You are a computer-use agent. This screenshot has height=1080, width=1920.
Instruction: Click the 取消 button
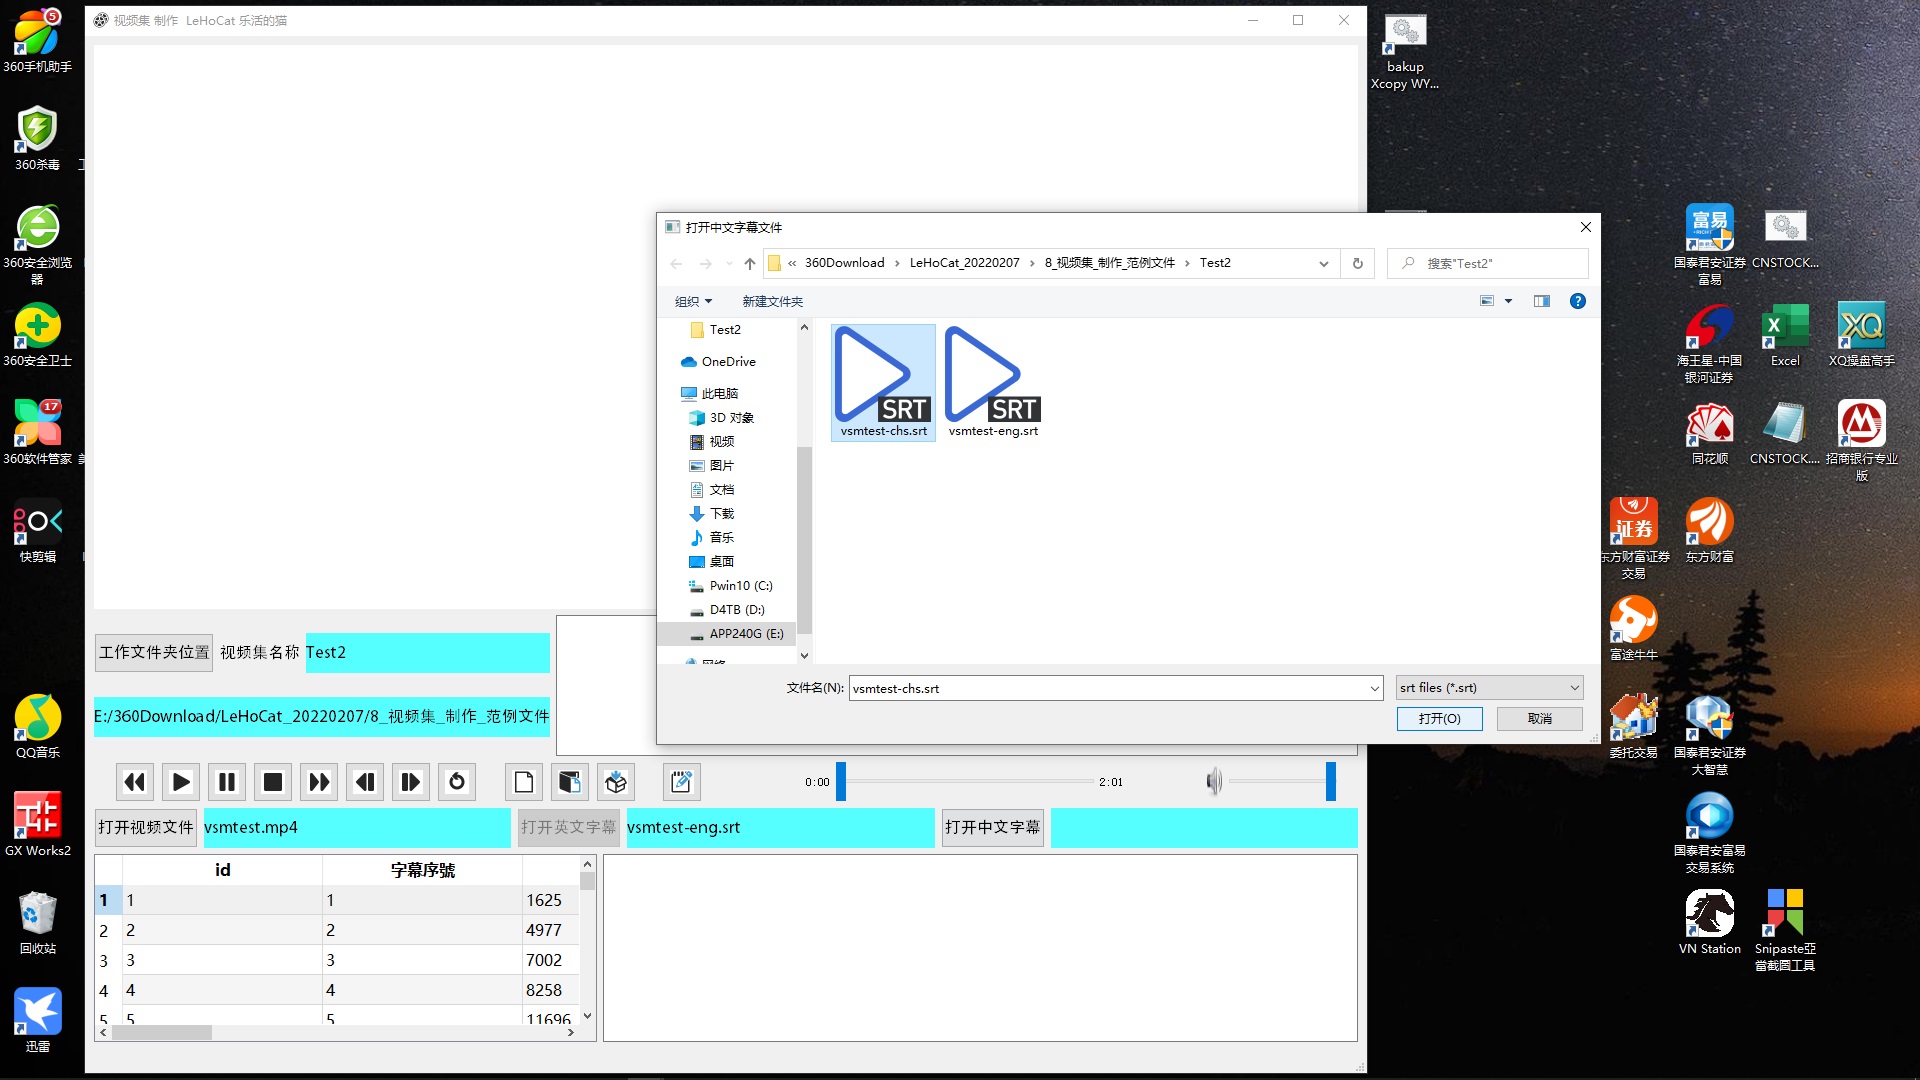tap(1539, 719)
